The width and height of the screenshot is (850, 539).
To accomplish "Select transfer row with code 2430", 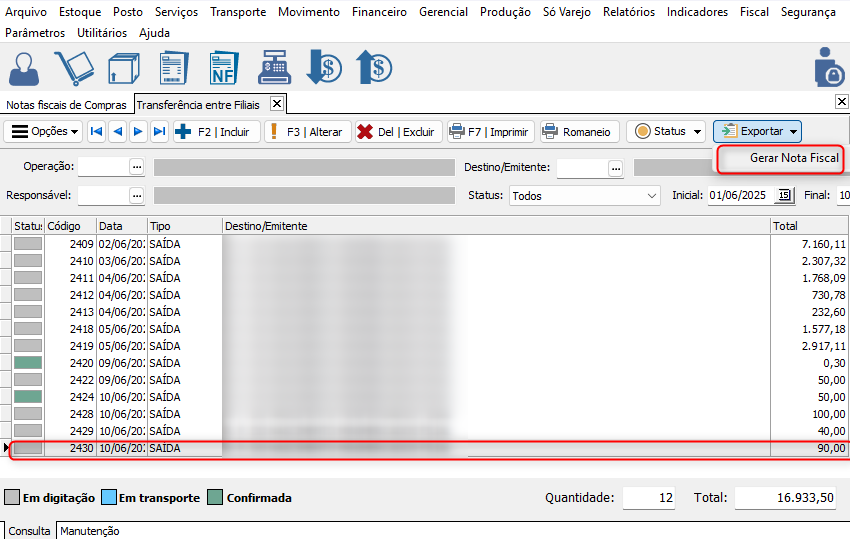I will [x=400, y=449].
